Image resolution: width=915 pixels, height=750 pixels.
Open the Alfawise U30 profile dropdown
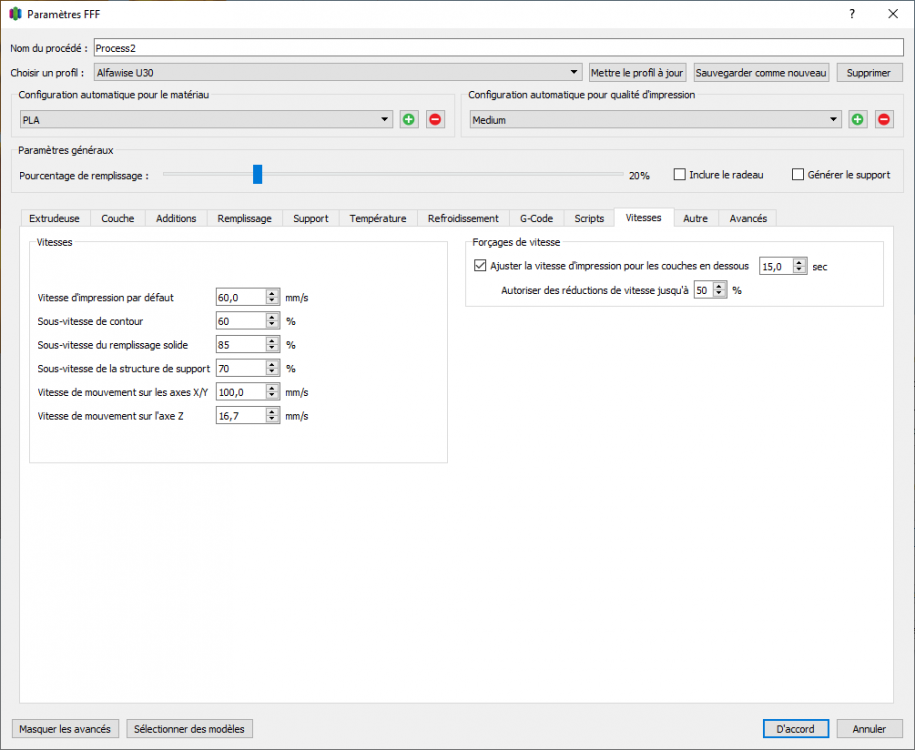338,72
